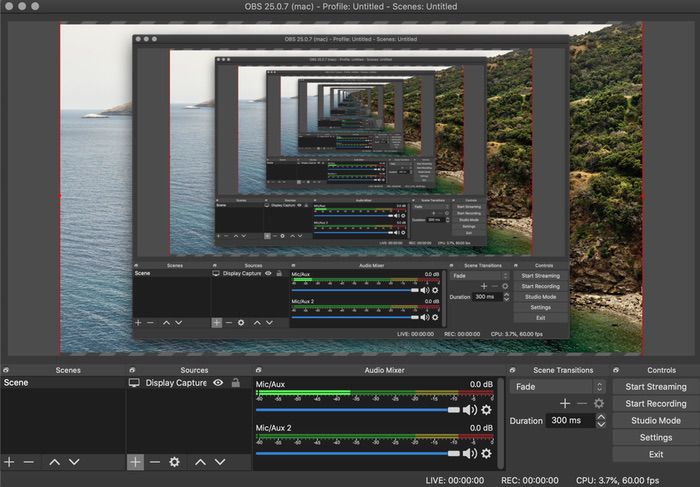
Task: Click Start Recording button
Action: click(656, 404)
